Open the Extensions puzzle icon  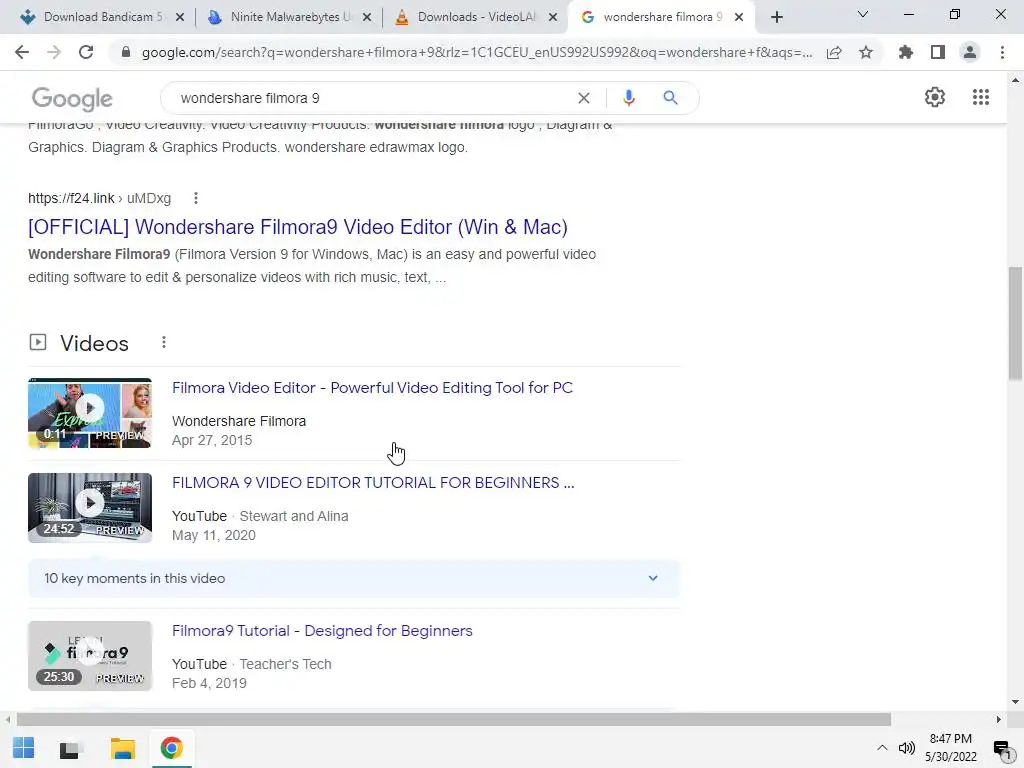tap(906, 52)
